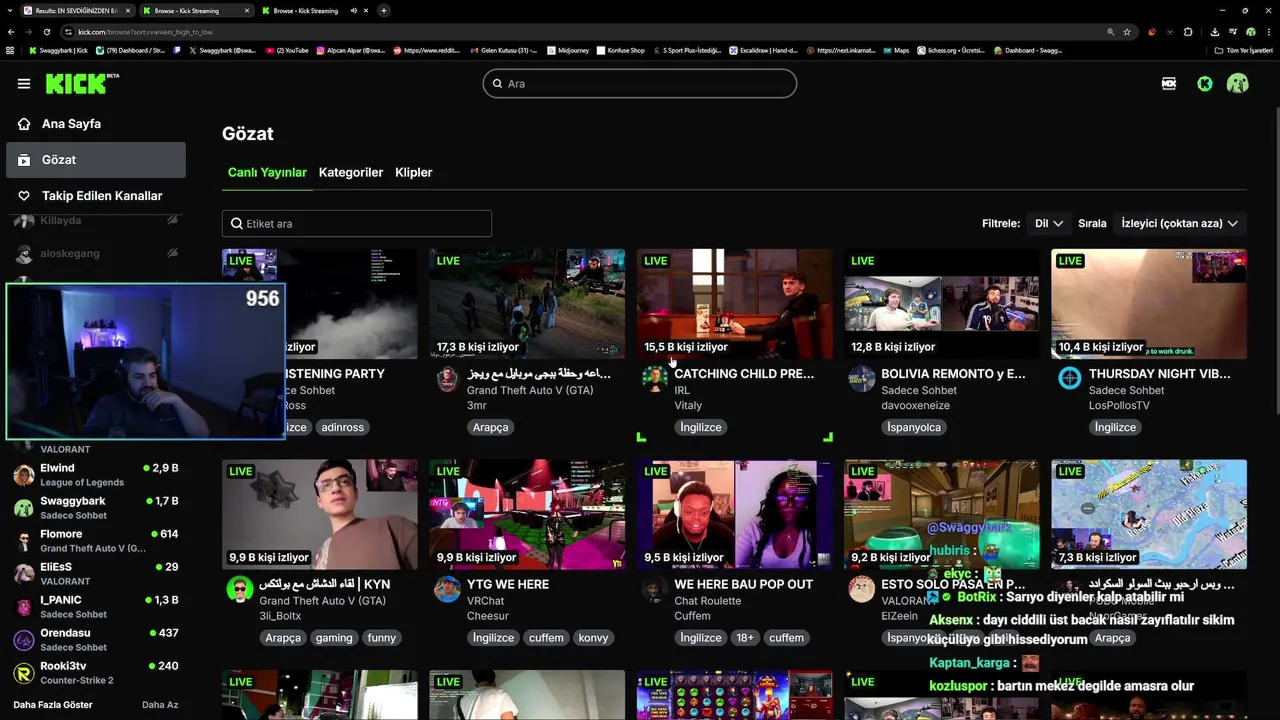1280x720 pixels.
Task: Click Daha Fazla Göster in sidebar
Action: (53, 705)
